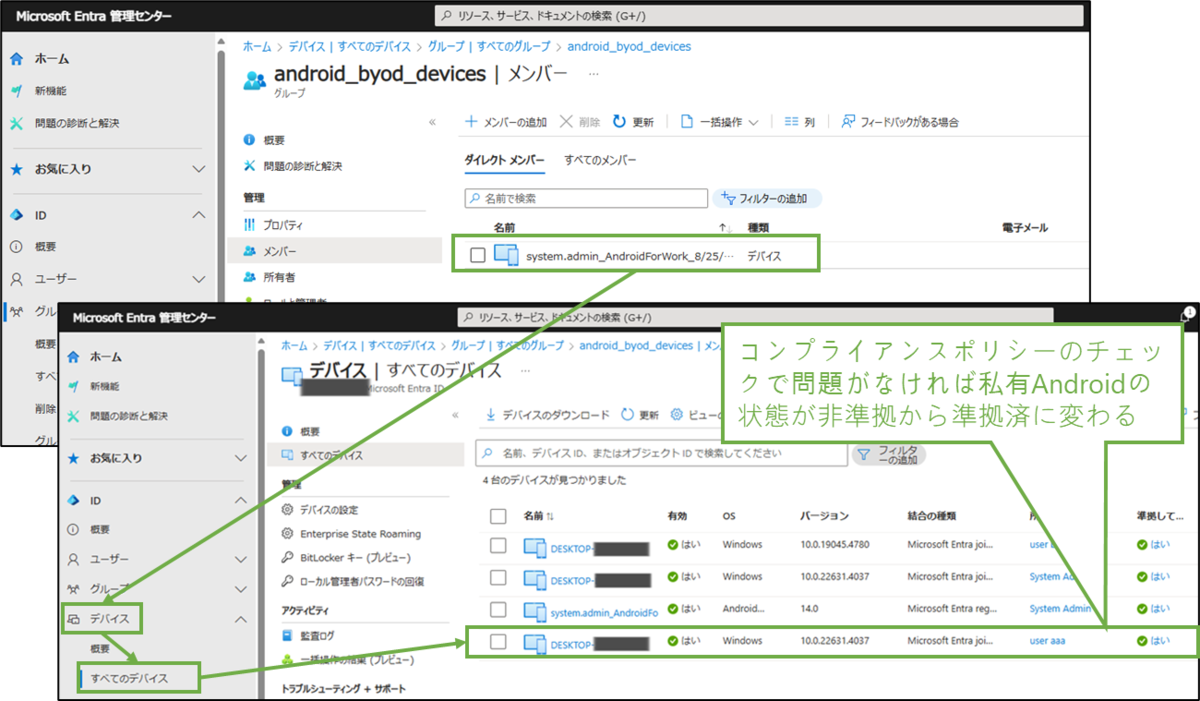
Task: Click the key icon beside ローカル管理者パスワードの回復
Action: click(288, 581)
